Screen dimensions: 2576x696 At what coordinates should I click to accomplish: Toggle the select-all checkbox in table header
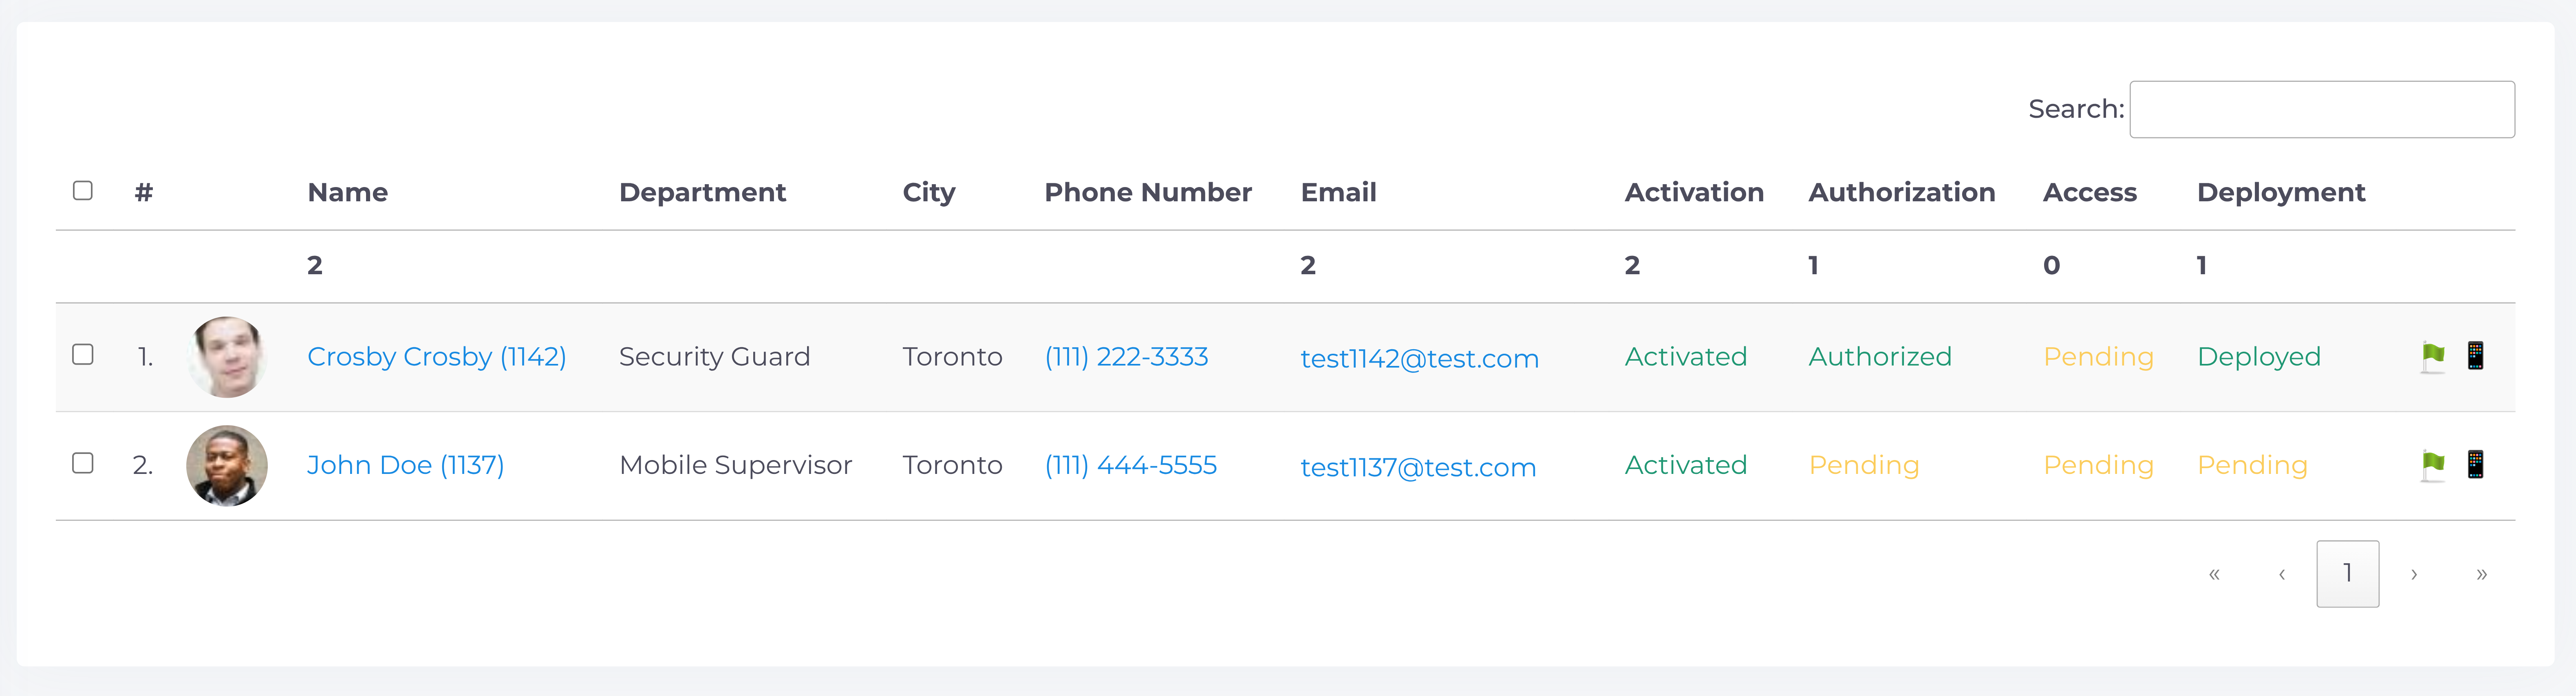pos(83,190)
